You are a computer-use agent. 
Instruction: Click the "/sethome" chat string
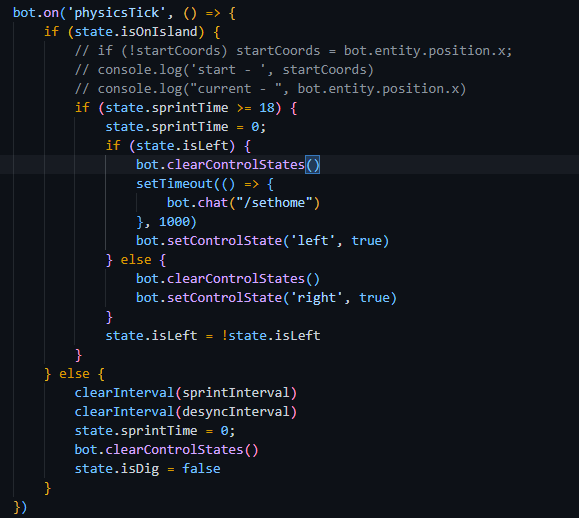(x=274, y=203)
